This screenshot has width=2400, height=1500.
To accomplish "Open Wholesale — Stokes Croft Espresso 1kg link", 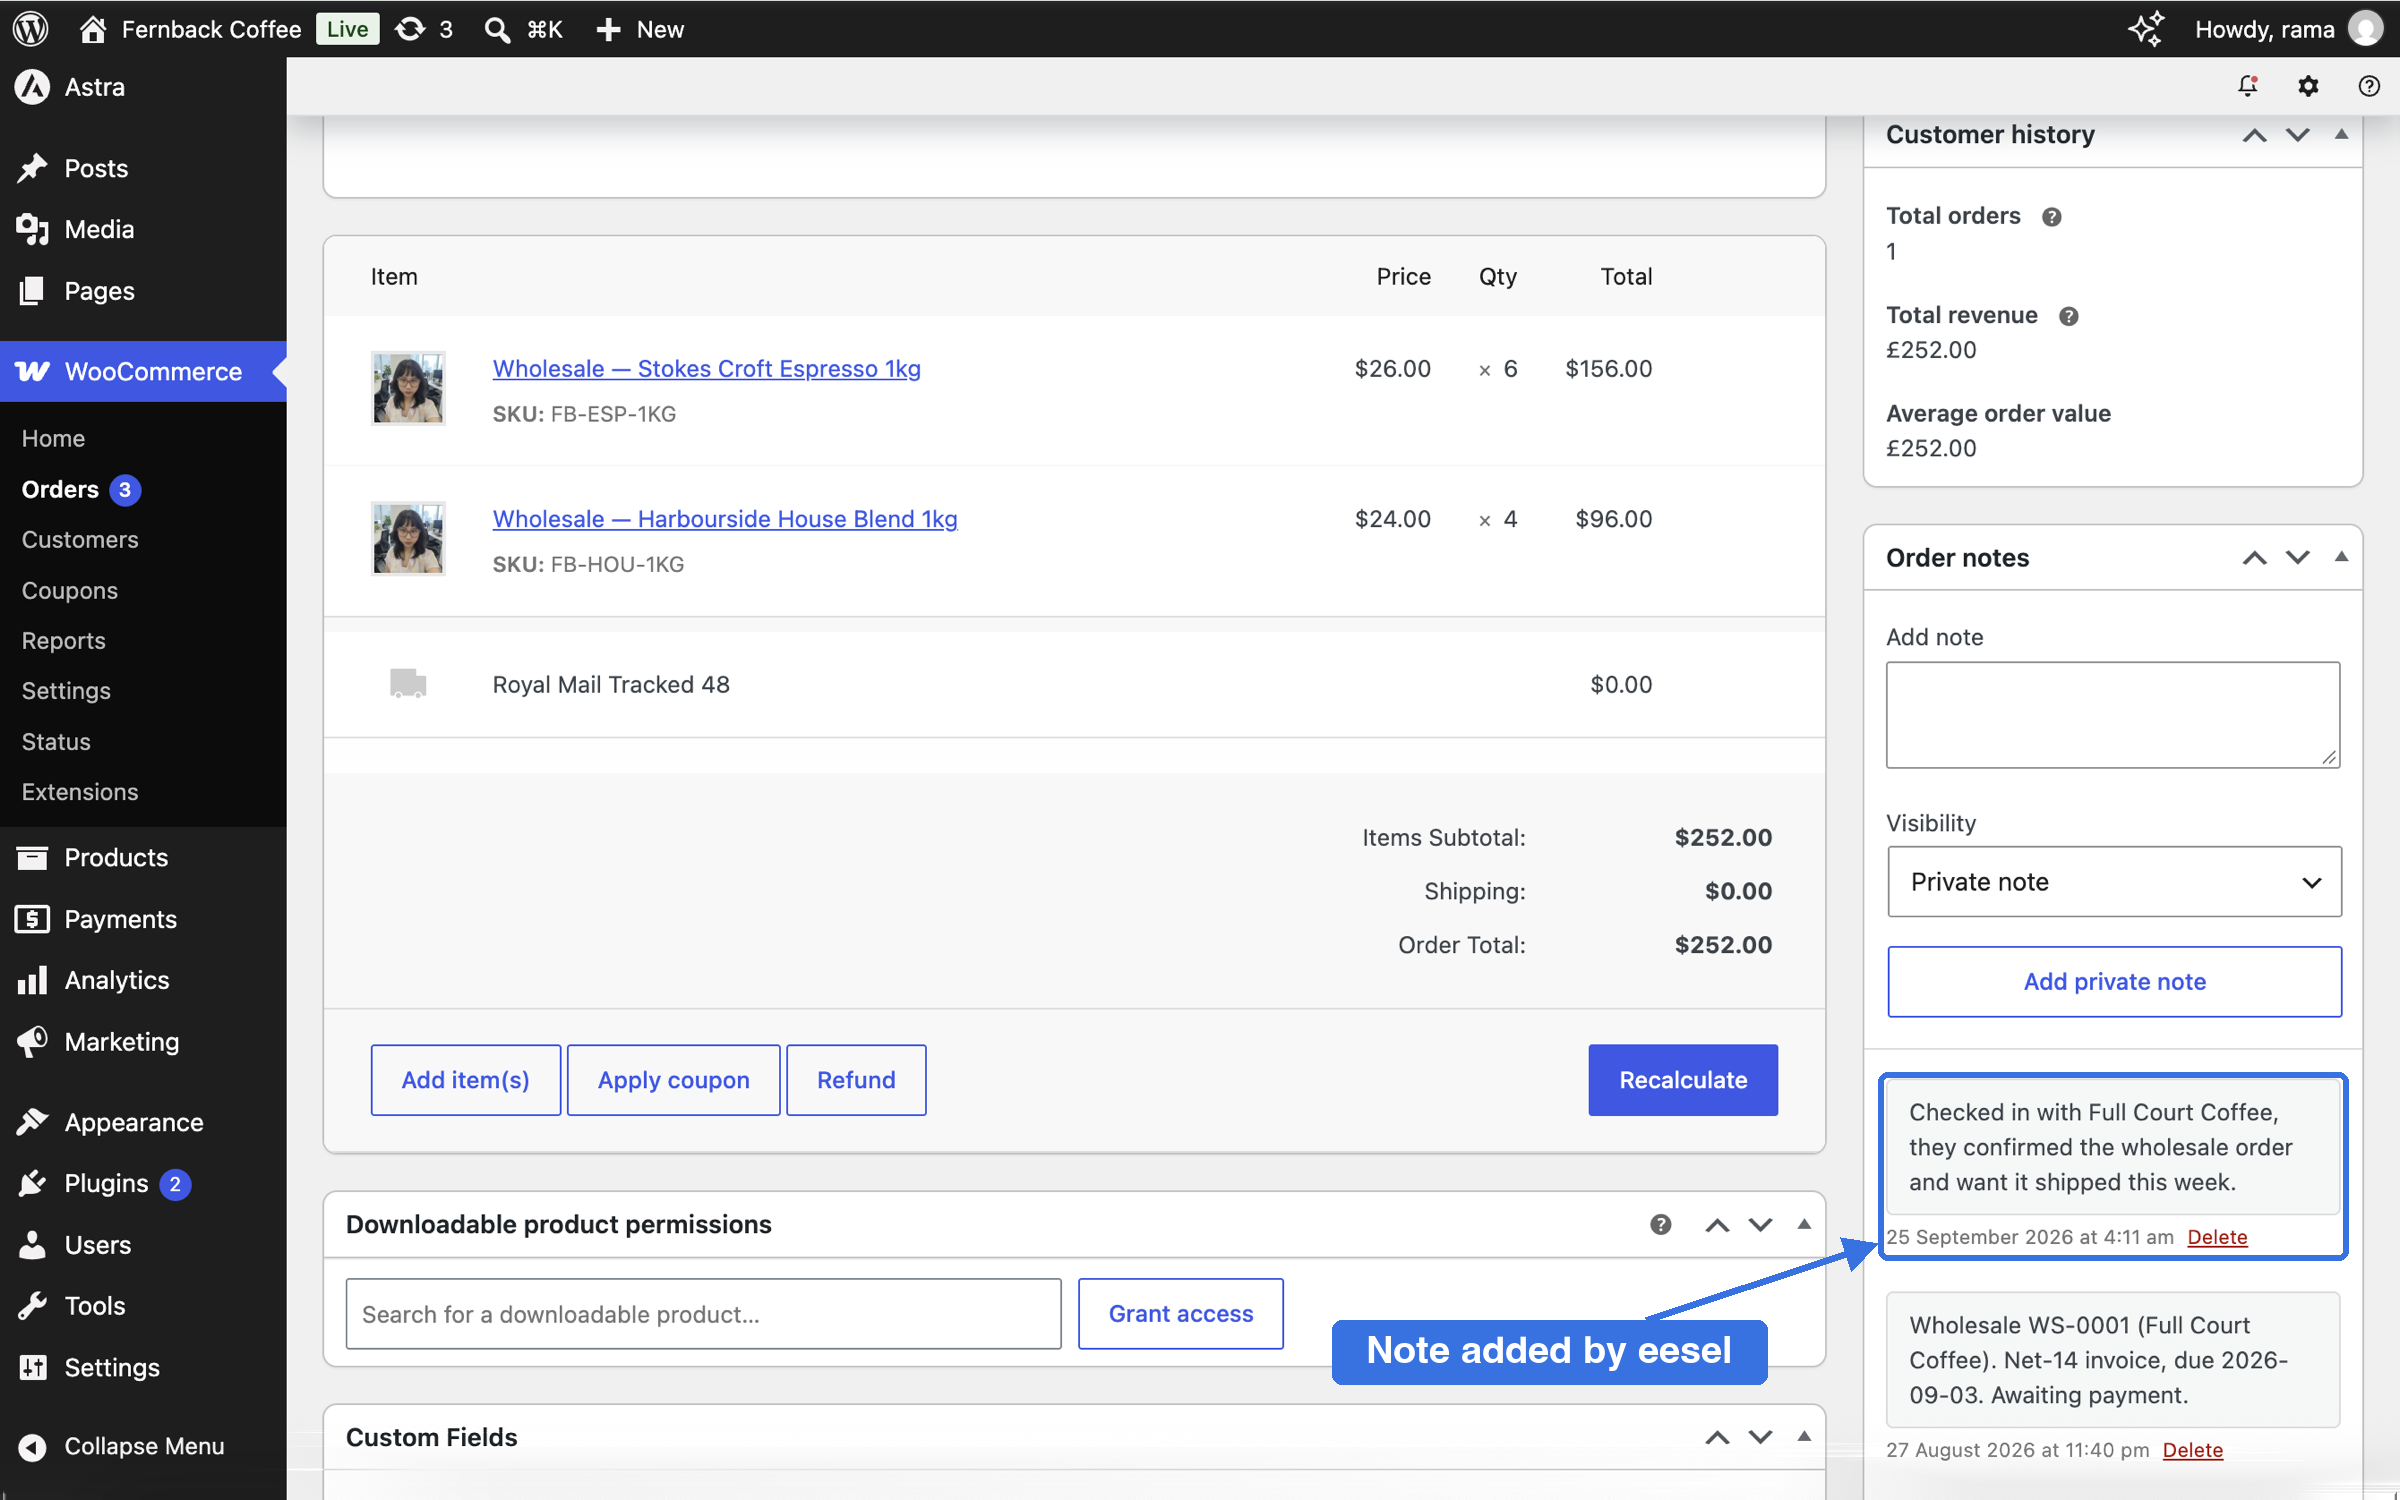I will pyautogui.click(x=706, y=368).
